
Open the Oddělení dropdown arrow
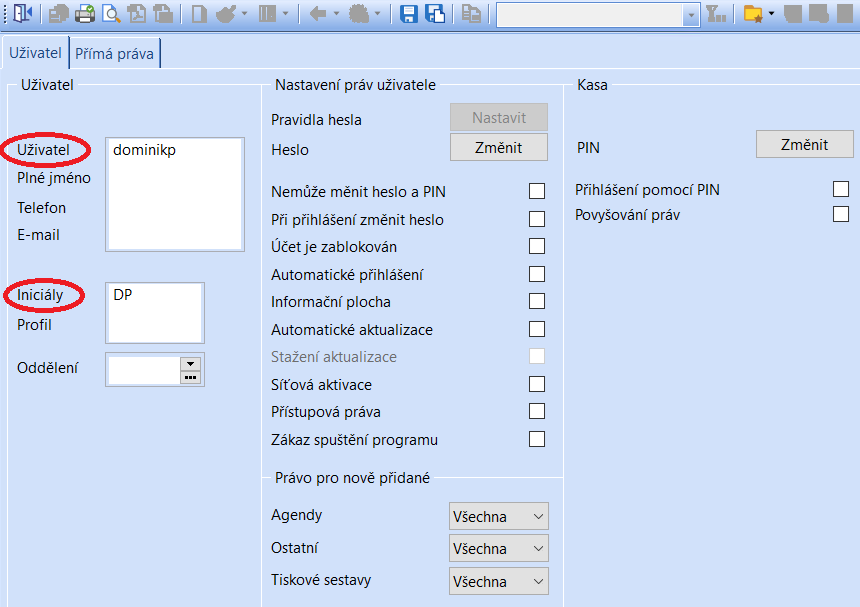click(x=190, y=364)
